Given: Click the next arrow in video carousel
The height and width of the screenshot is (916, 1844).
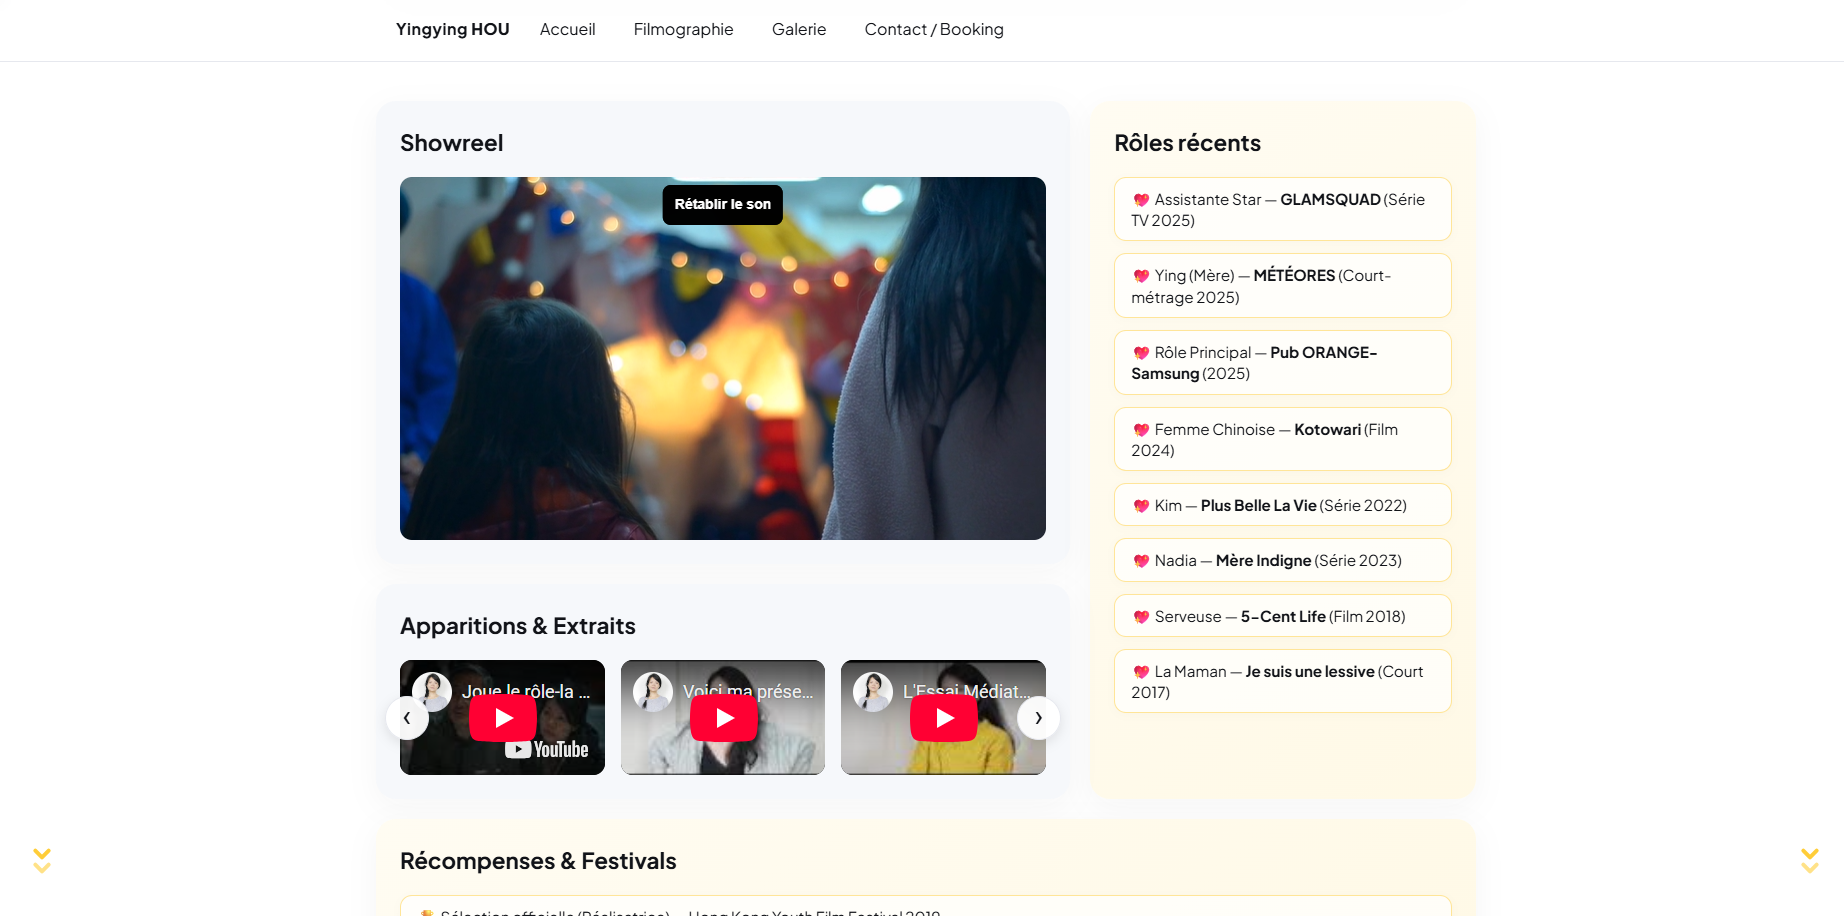Looking at the screenshot, I should coord(1038,718).
